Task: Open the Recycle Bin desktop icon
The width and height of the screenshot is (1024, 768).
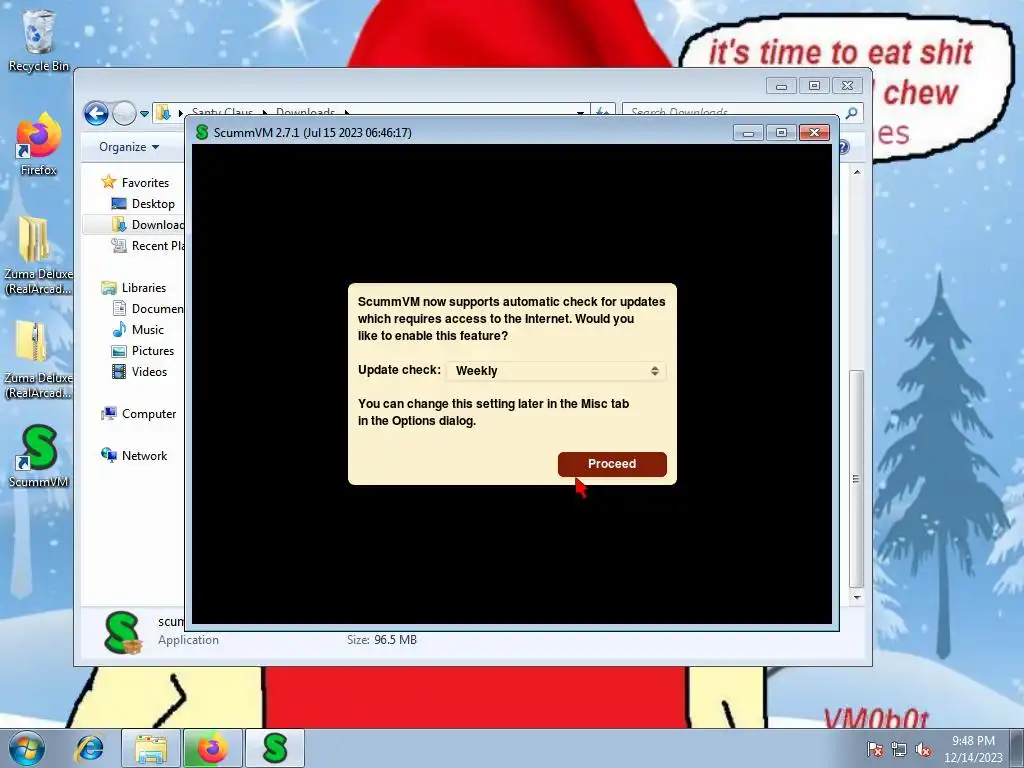Action: click(x=39, y=40)
